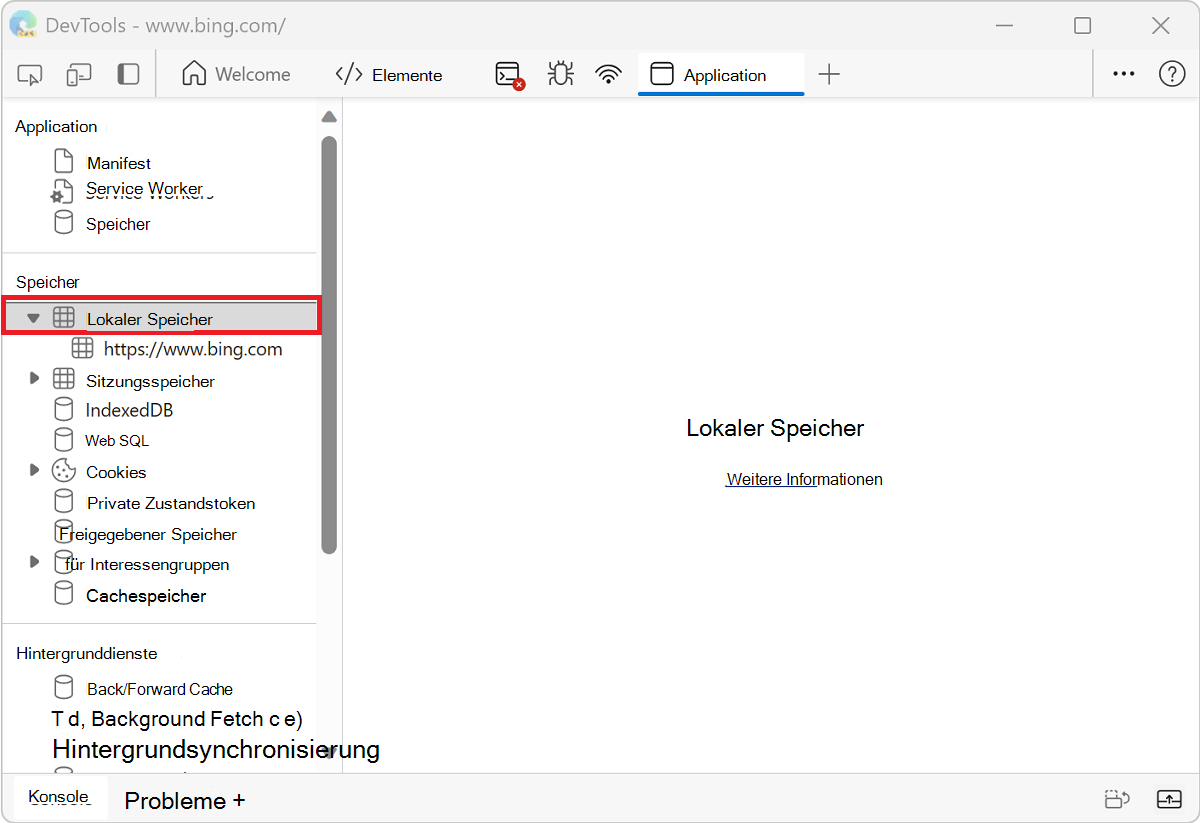Select Back/Forward Cache entry
Screen dimensions: 1200x823
(x=160, y=689)
